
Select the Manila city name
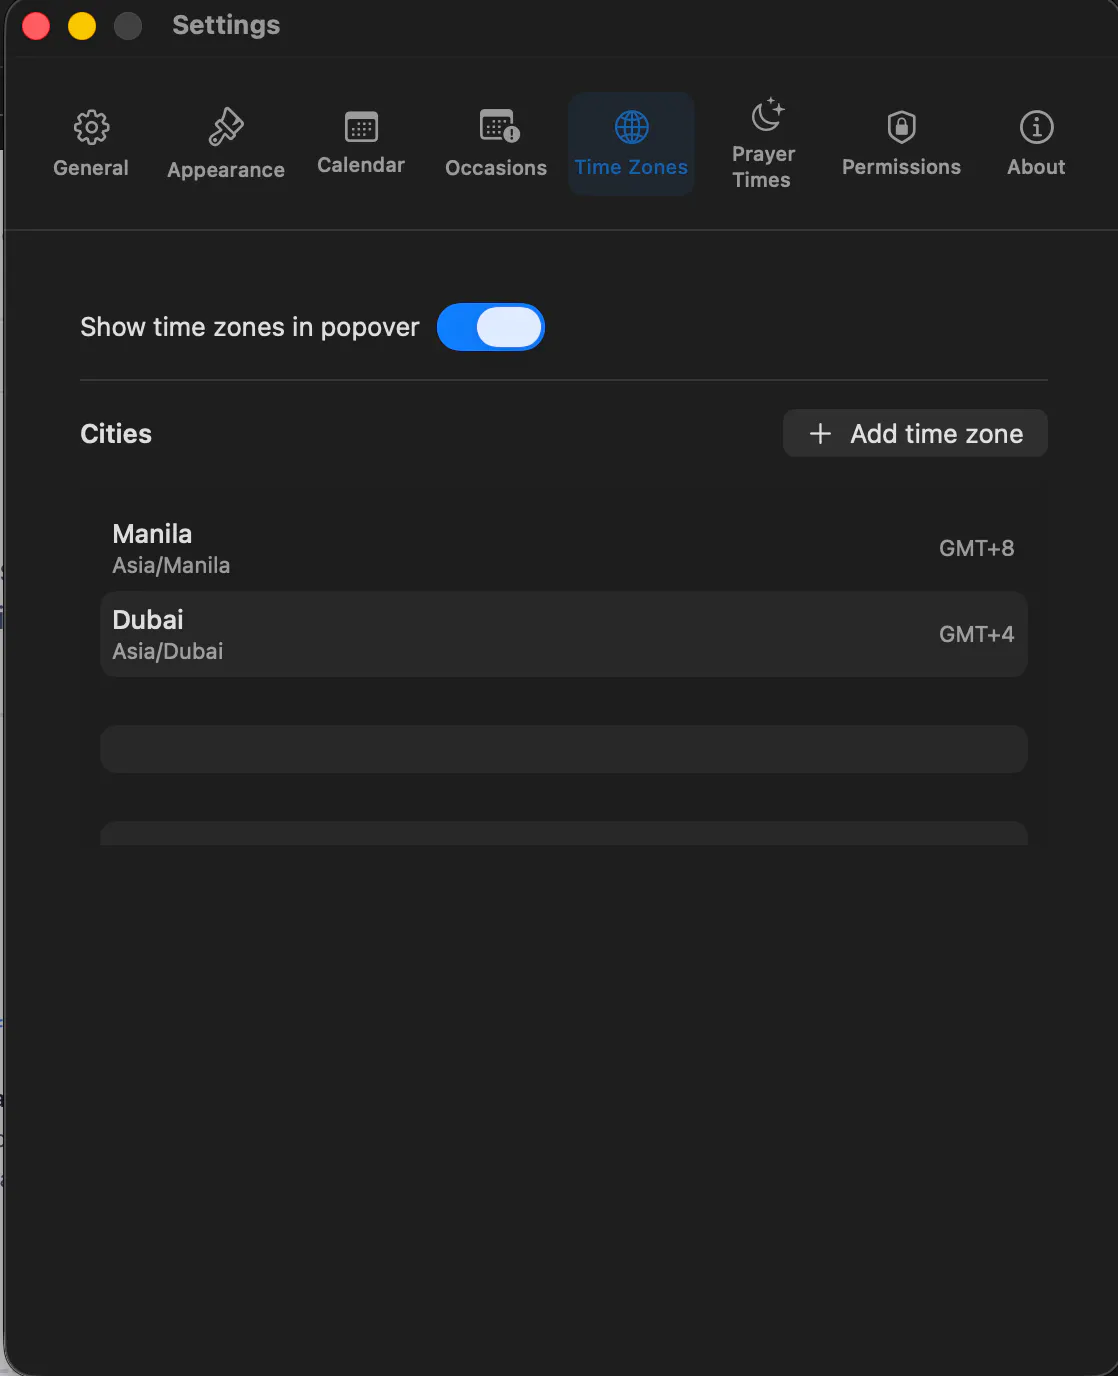[152, 534]
